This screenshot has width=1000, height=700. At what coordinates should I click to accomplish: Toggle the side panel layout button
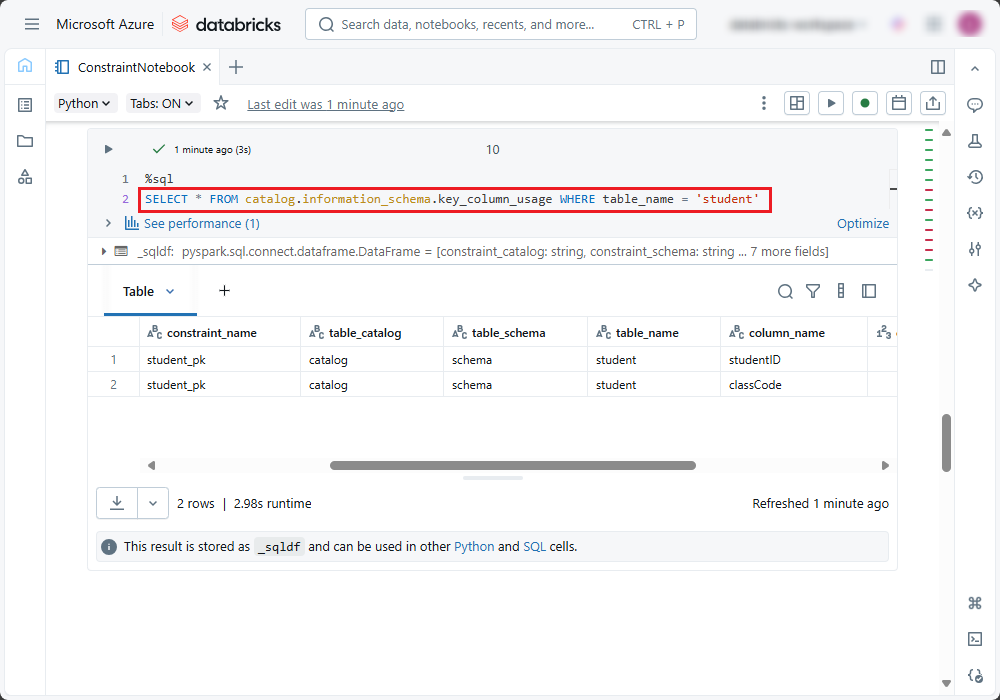click(938, 67)
